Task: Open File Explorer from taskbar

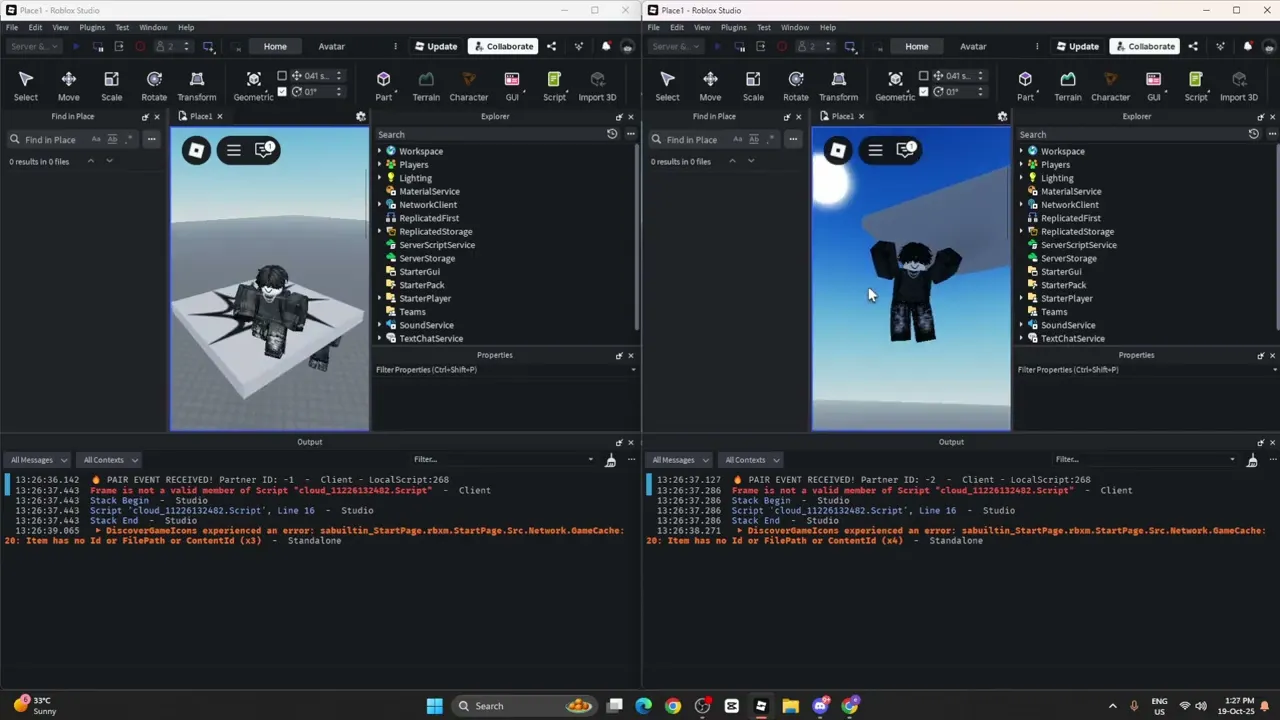Action: click(790, 706)
